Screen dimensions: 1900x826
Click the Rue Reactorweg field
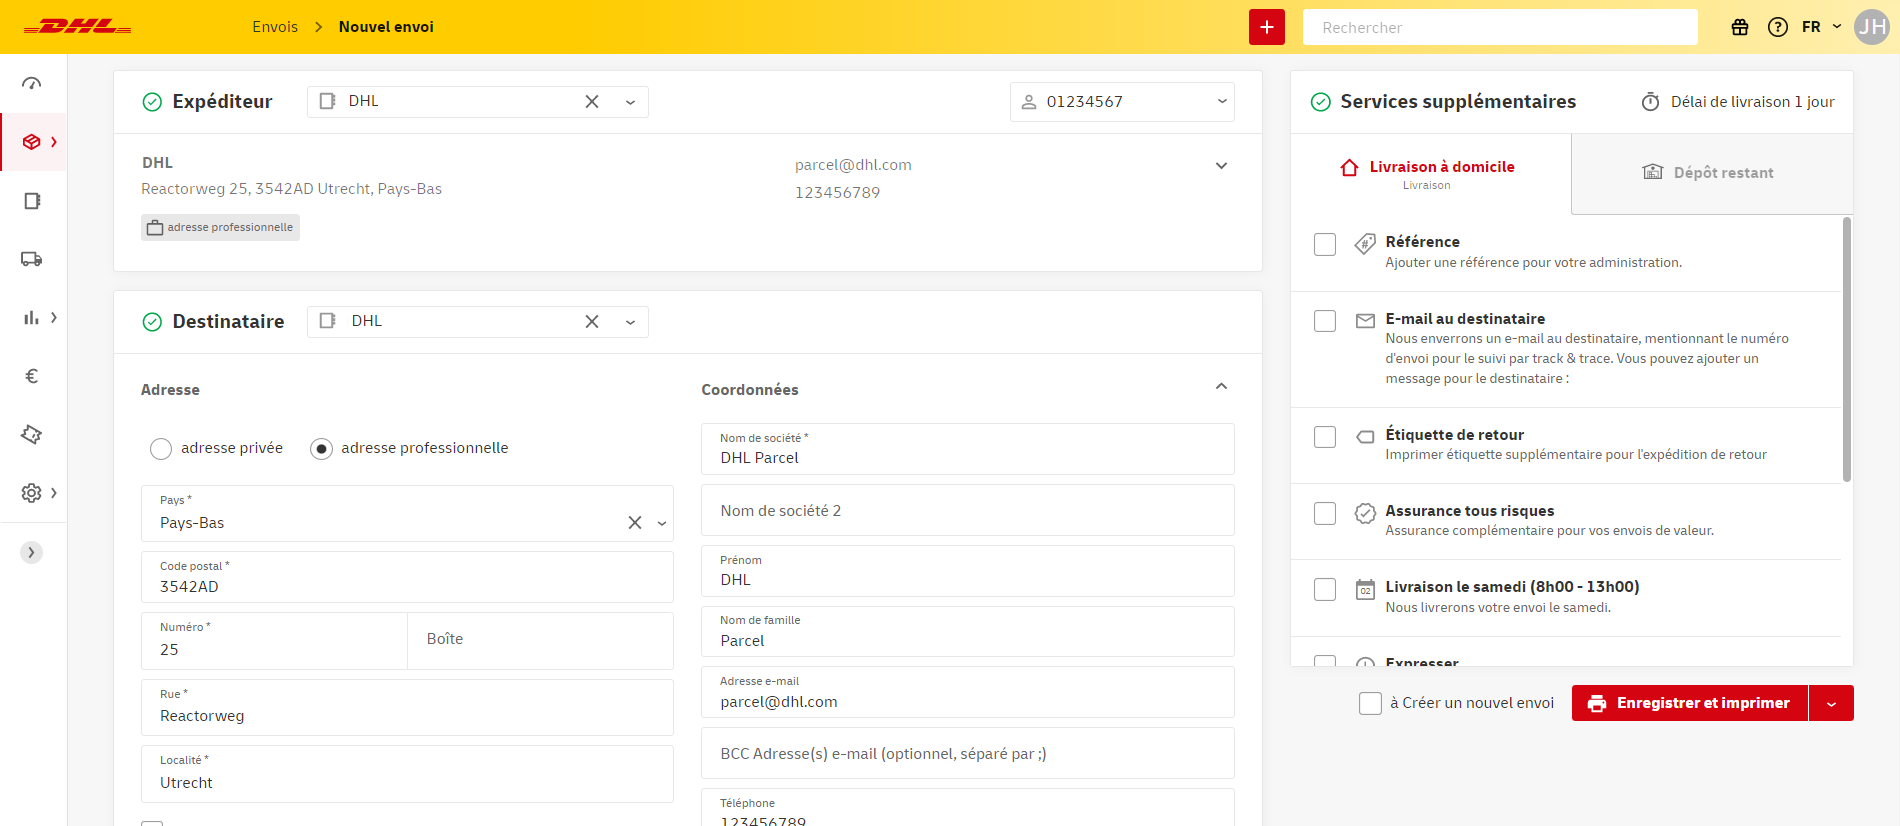pos(407,708)
